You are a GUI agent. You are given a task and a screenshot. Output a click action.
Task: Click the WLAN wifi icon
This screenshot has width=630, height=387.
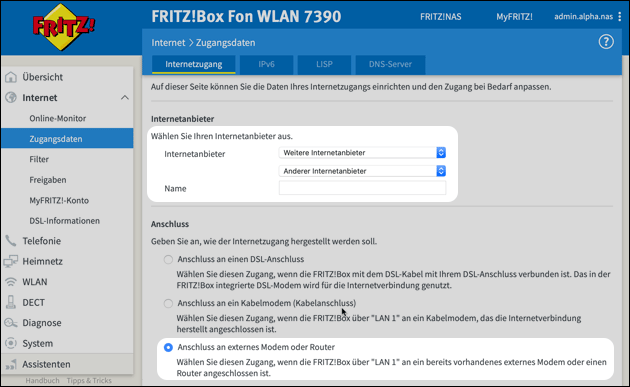click(x=11, y=282)
